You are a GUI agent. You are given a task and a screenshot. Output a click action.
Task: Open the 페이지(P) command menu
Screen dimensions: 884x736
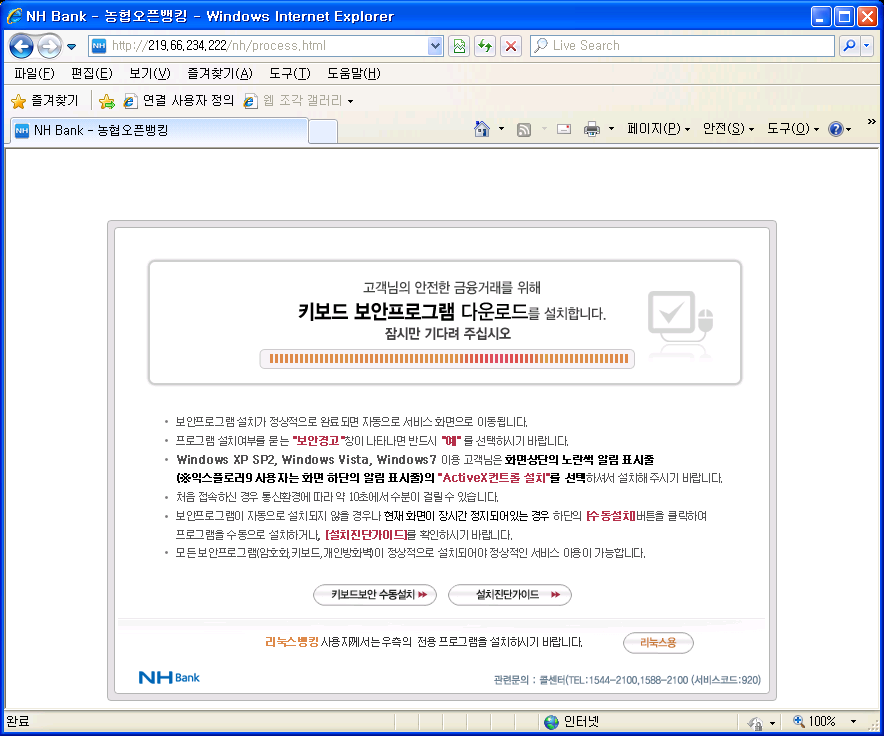point(658,129)
